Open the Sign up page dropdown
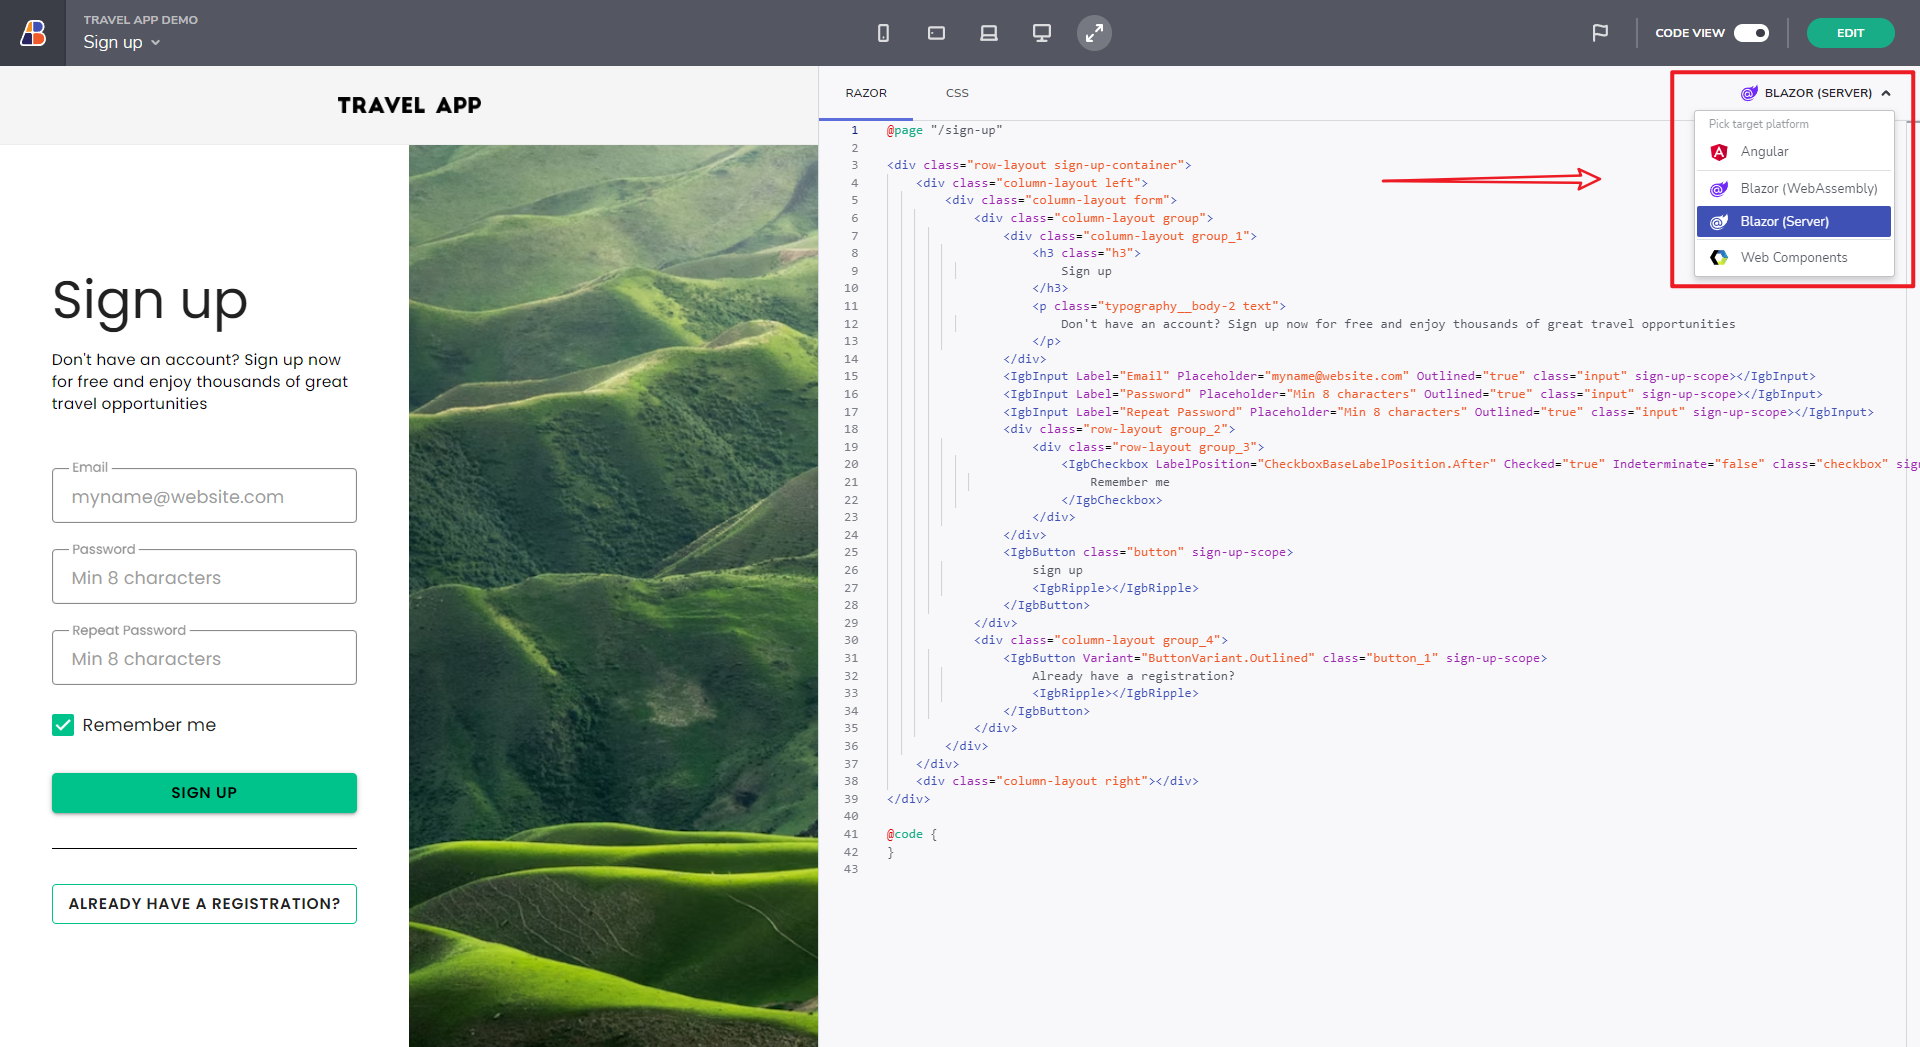The height and width of the screenshot is (1047, 1920). [x=121, y=42]
